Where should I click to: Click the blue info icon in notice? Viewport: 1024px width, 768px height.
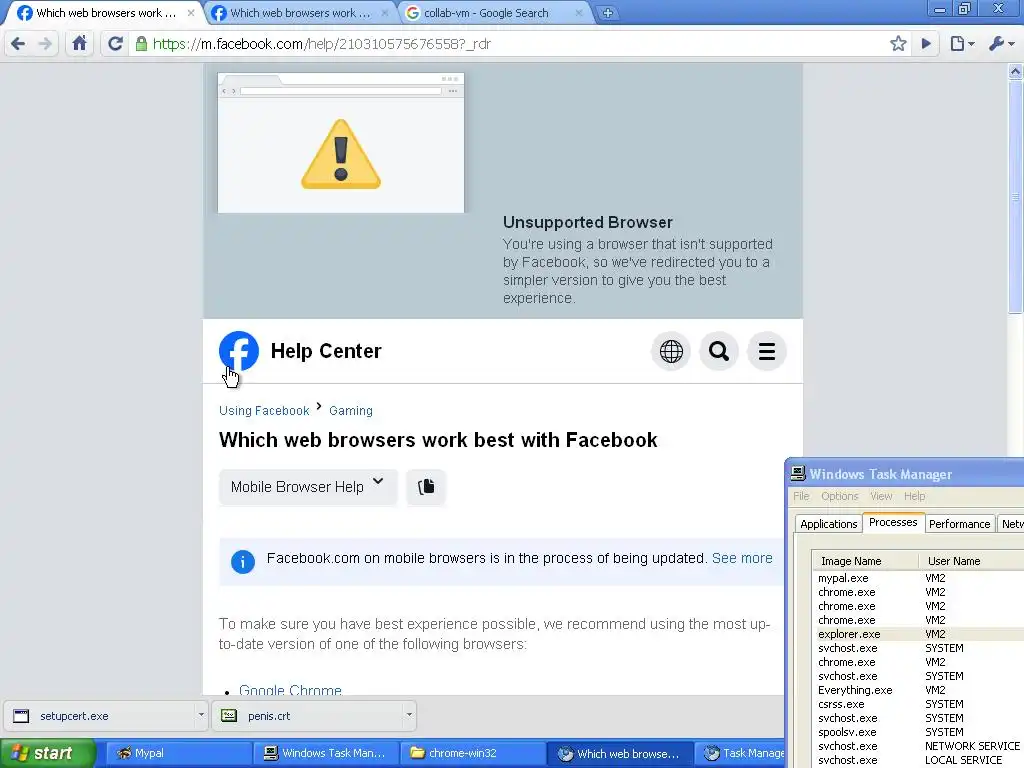click(242, 561)
